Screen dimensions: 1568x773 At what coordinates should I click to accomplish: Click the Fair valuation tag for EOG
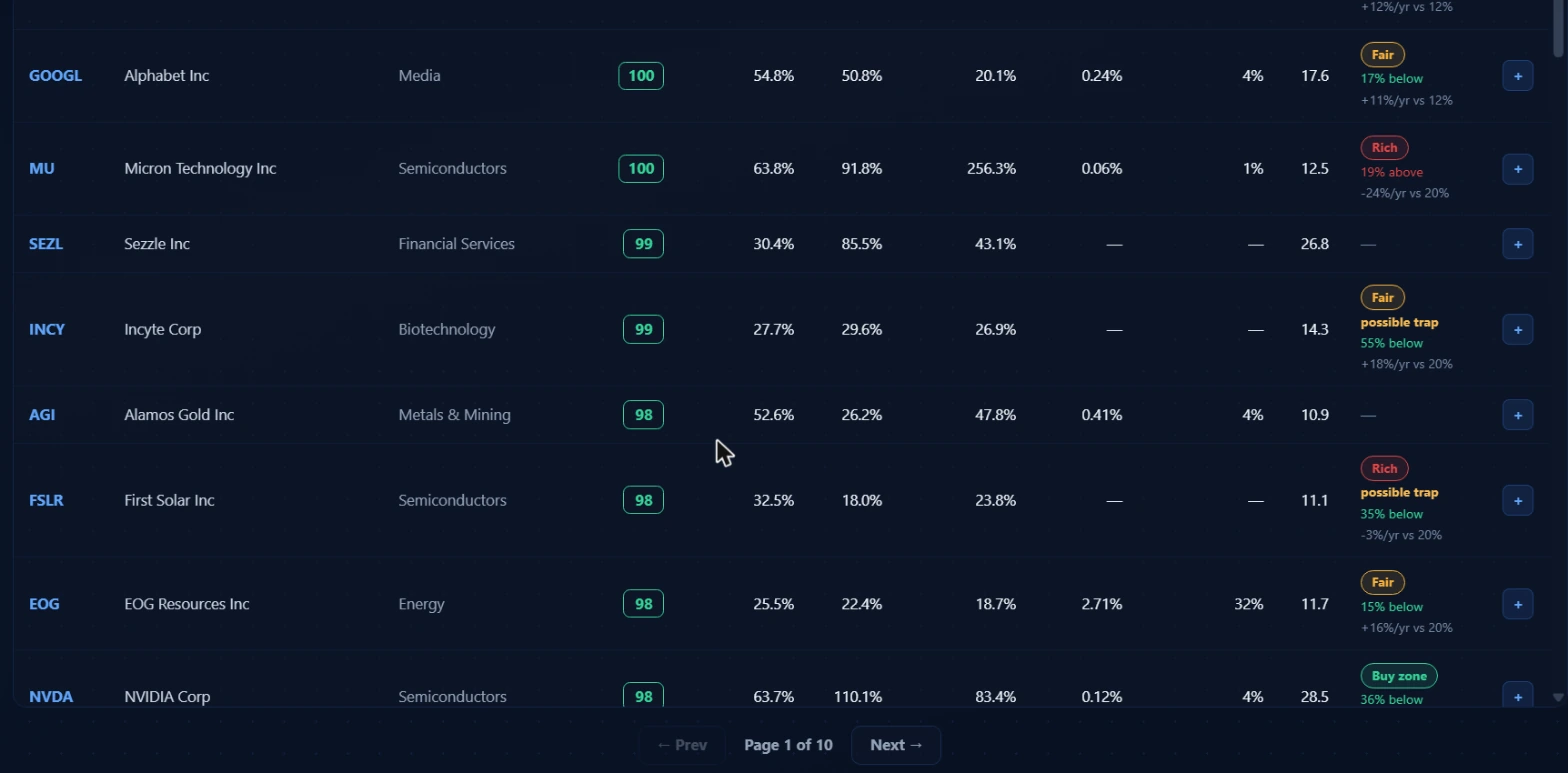click(x=1382, y=583)
